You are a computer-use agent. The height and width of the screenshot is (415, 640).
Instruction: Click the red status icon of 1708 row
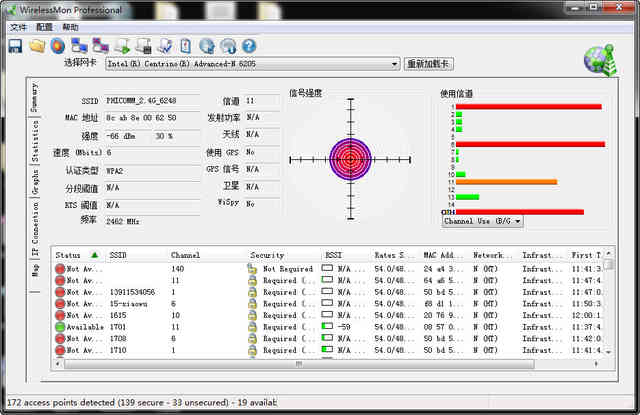(60, 338)
